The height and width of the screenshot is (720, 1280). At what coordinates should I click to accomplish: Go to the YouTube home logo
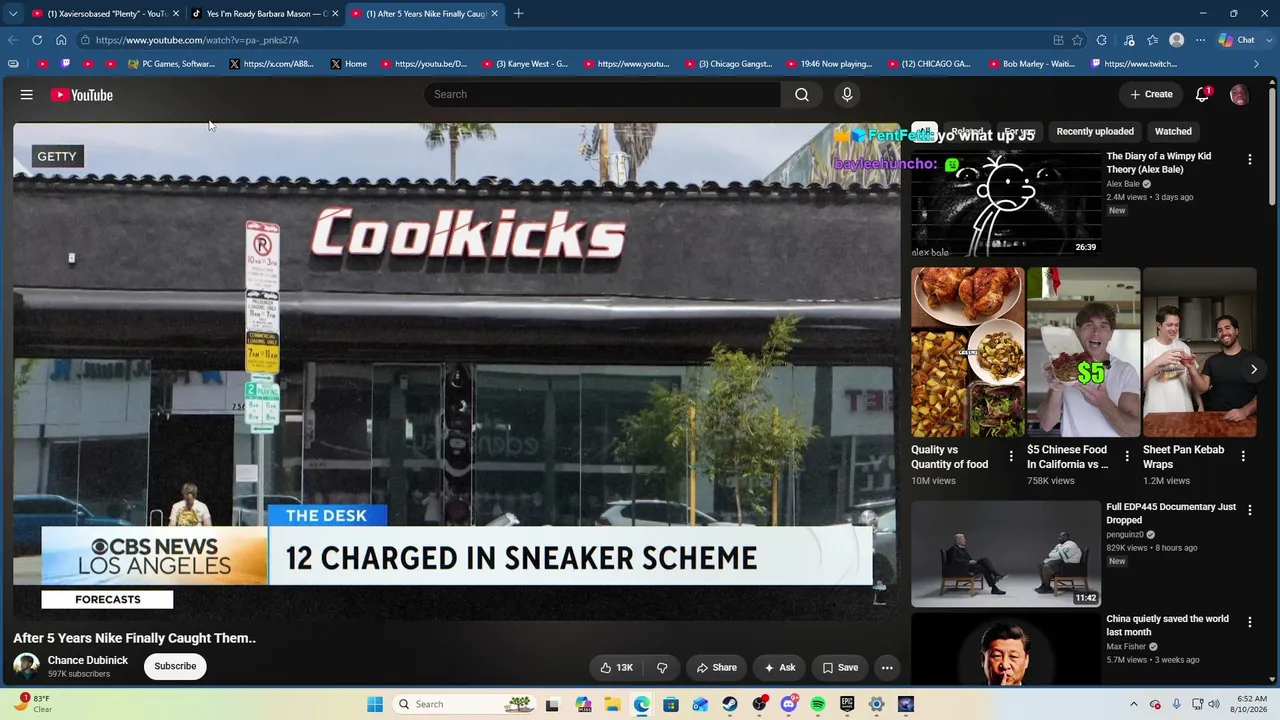(81, 95)
